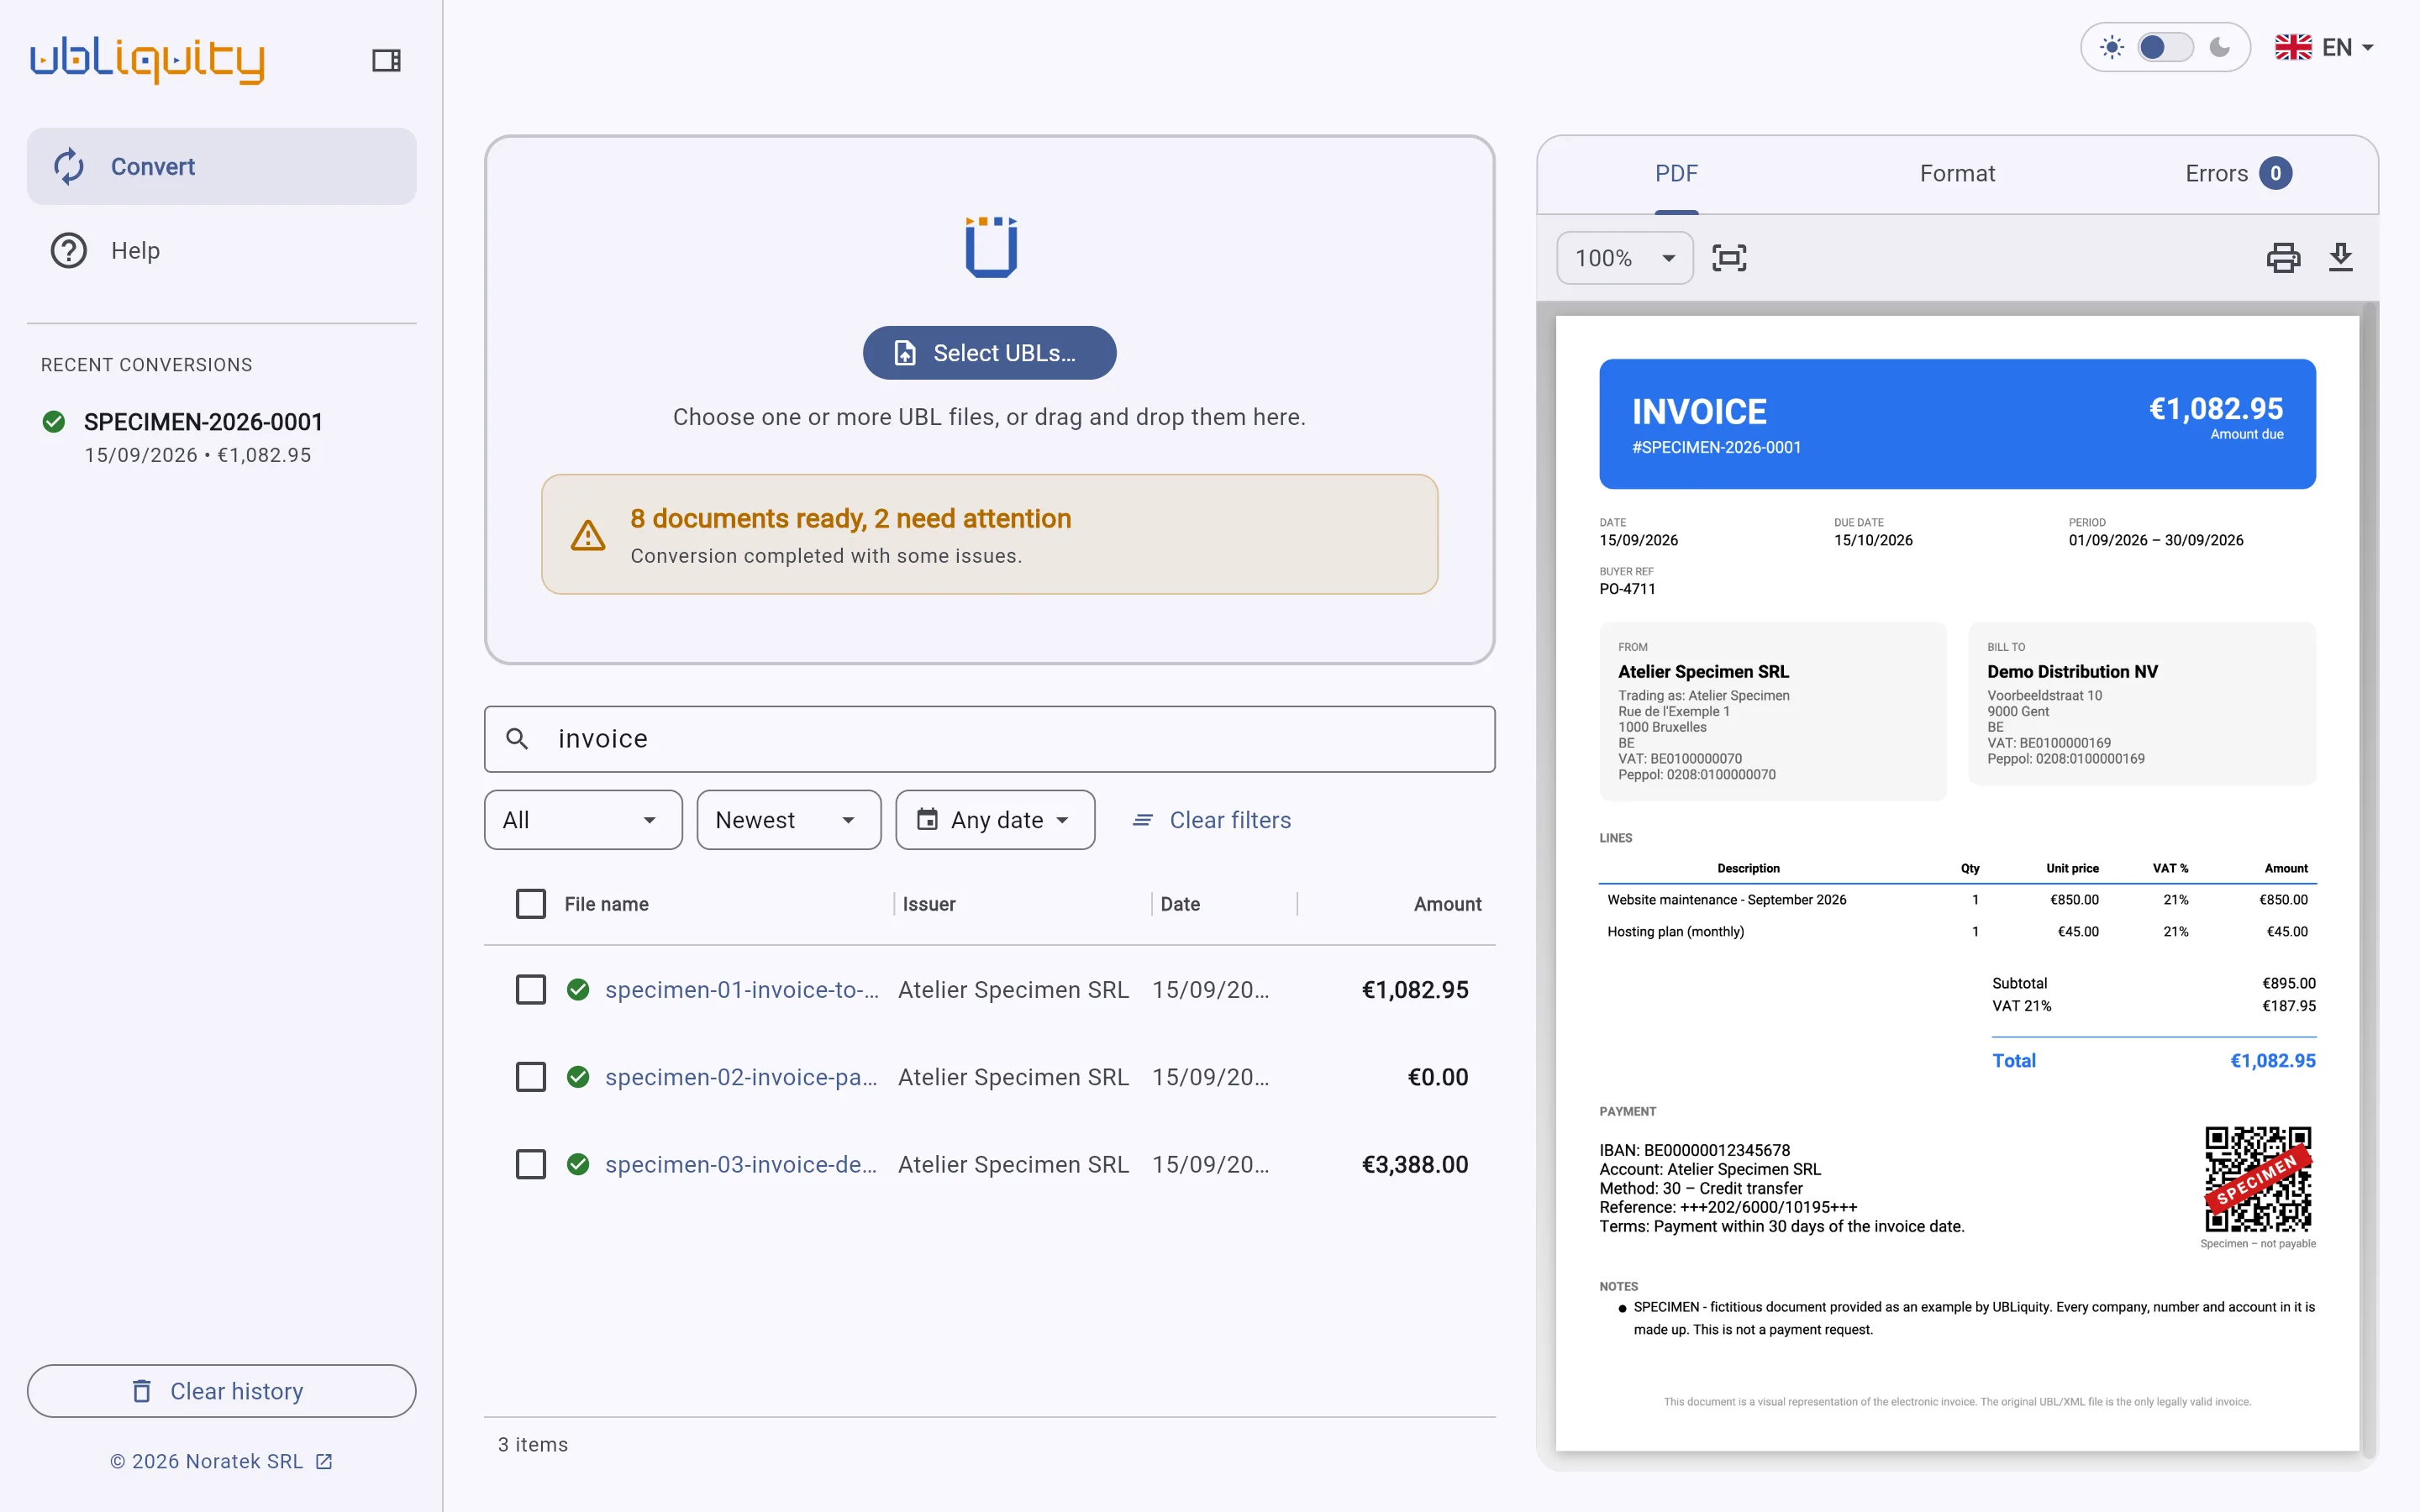Open the EN language dropdown
Screen dimensions: 2420x1512
click(x=2324, y=47)
